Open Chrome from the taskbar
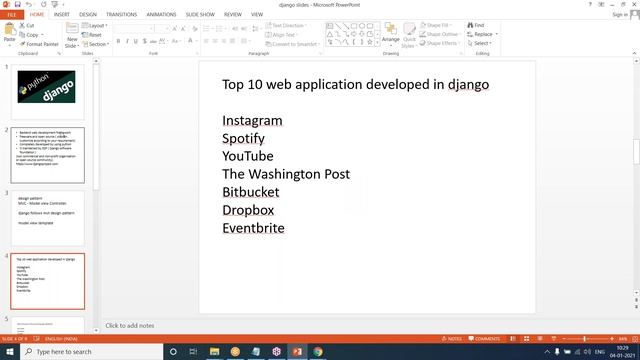 point(318,351)
